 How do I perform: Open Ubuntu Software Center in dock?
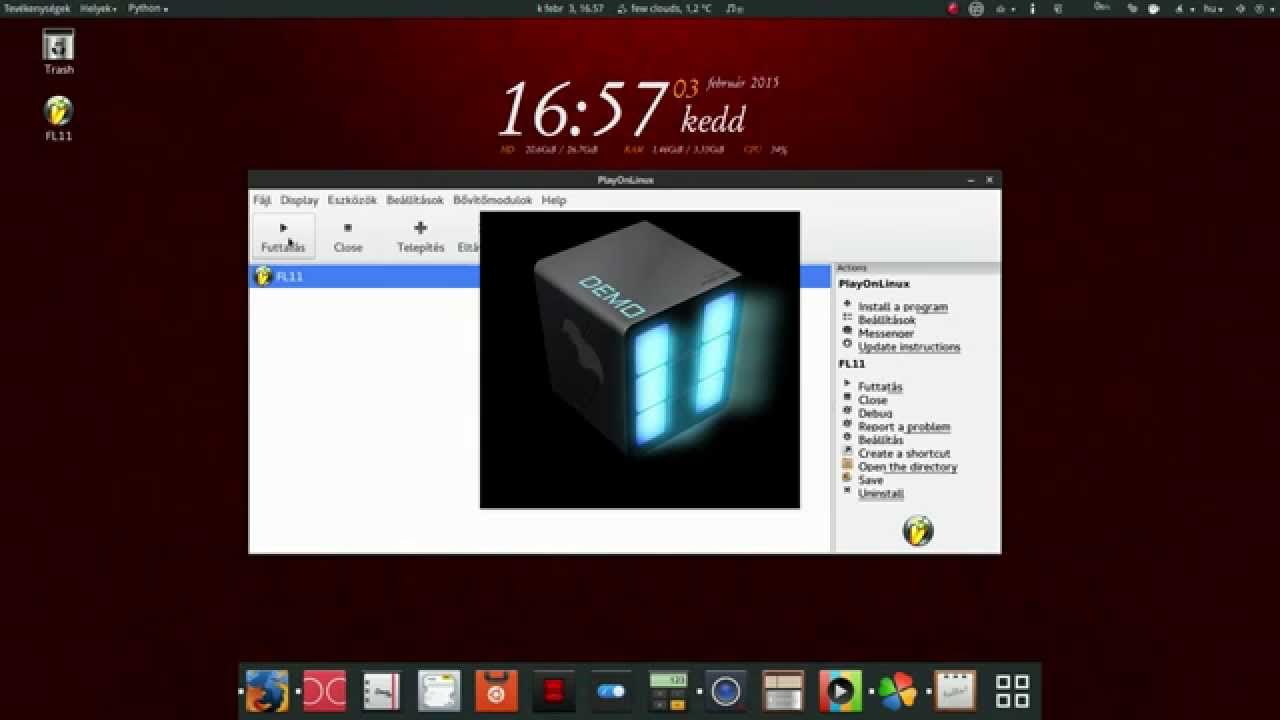[496, 691]
